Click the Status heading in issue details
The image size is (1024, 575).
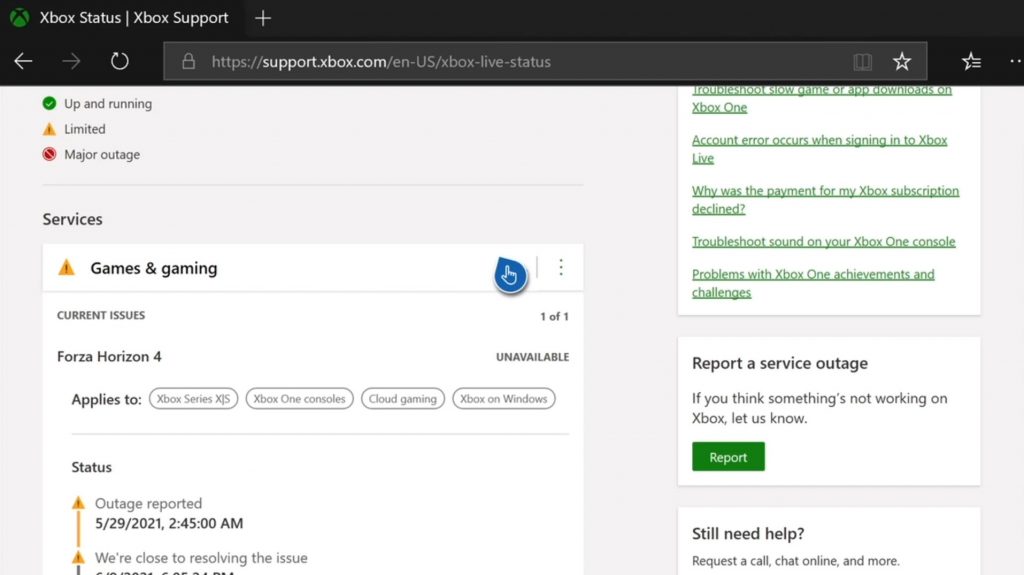(x=91, y=467)
